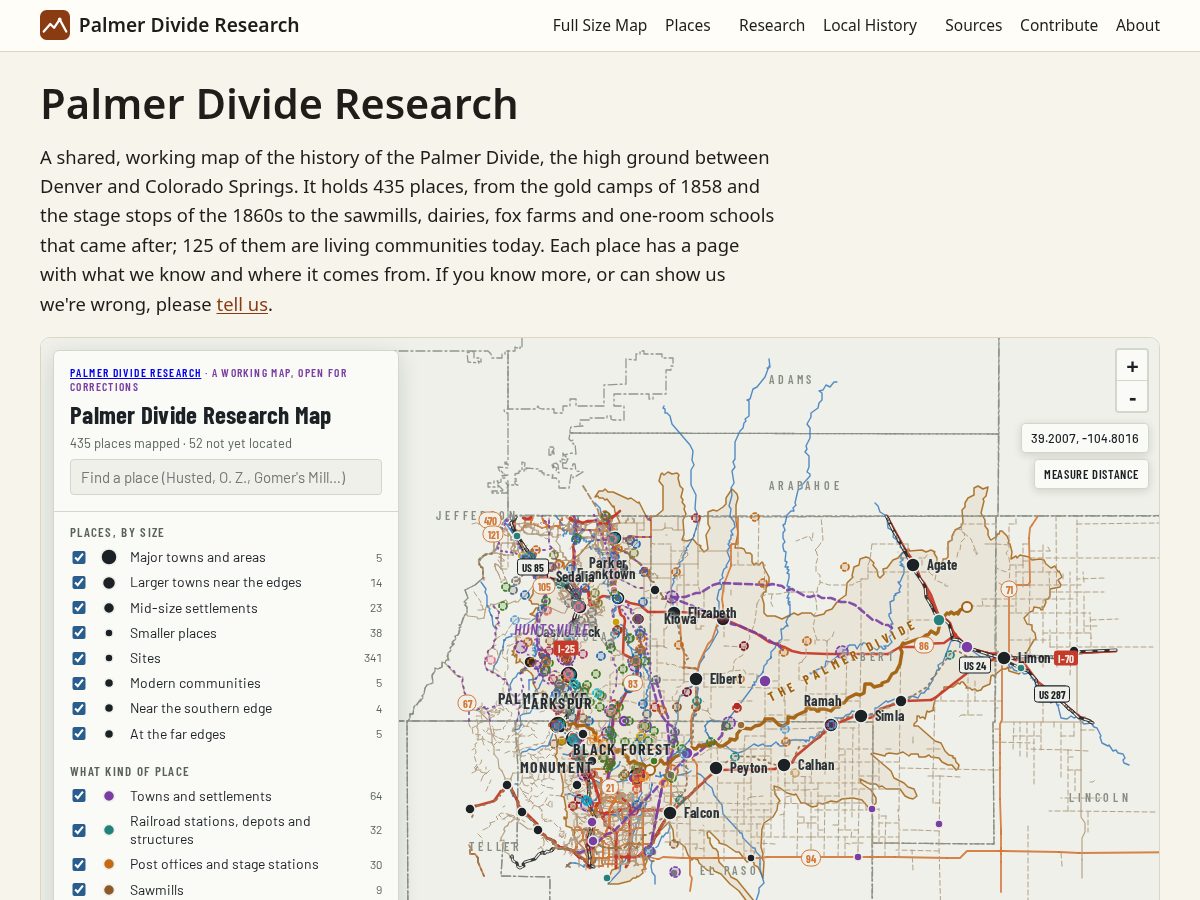Click the route 67 highway shield

click(x=467, y=703)
